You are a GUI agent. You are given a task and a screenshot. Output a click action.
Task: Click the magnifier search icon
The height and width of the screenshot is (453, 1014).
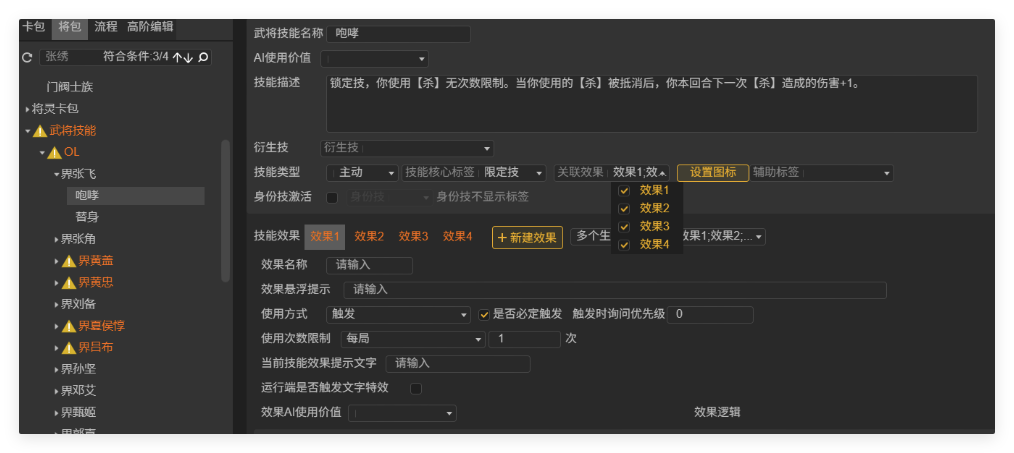pos(202,57)
